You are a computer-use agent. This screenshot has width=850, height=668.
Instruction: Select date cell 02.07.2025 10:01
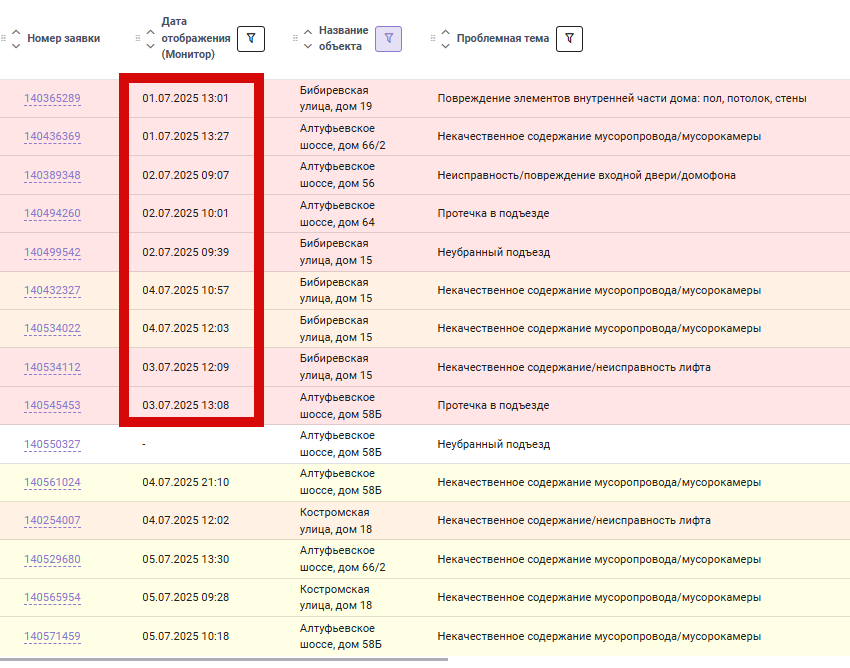coord(185,213)
